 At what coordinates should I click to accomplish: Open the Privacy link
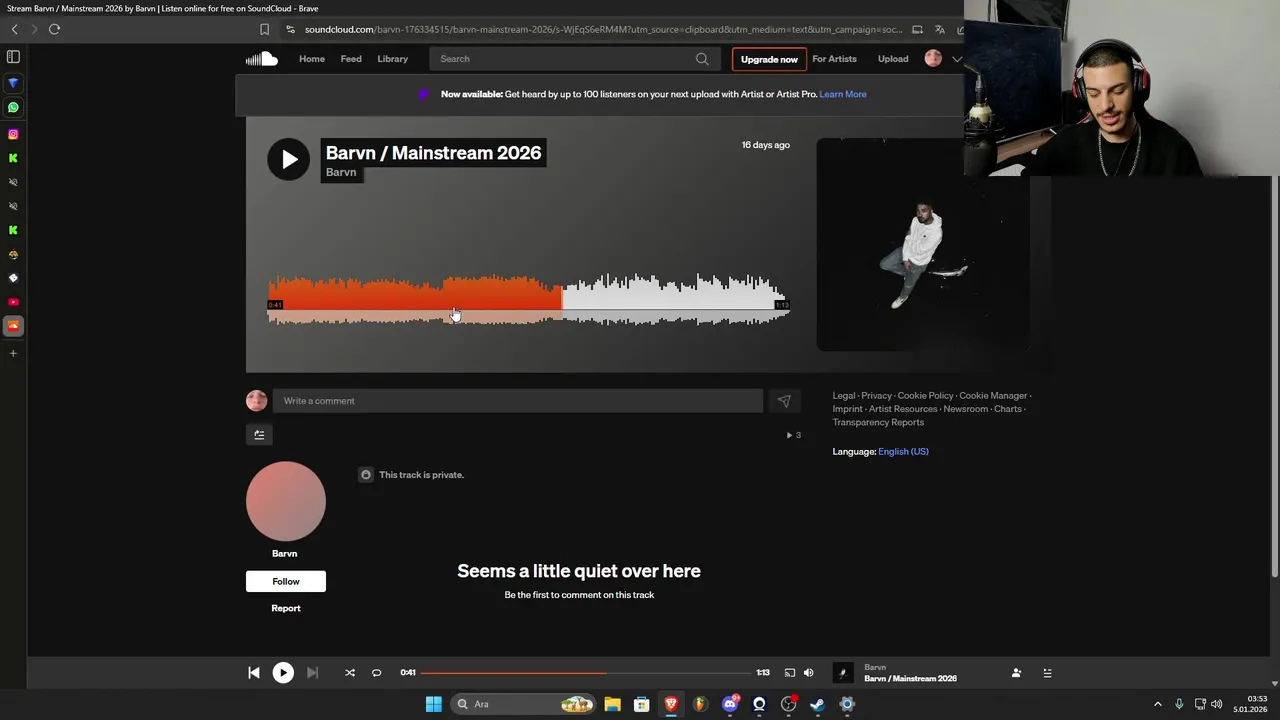click(876, 396)
